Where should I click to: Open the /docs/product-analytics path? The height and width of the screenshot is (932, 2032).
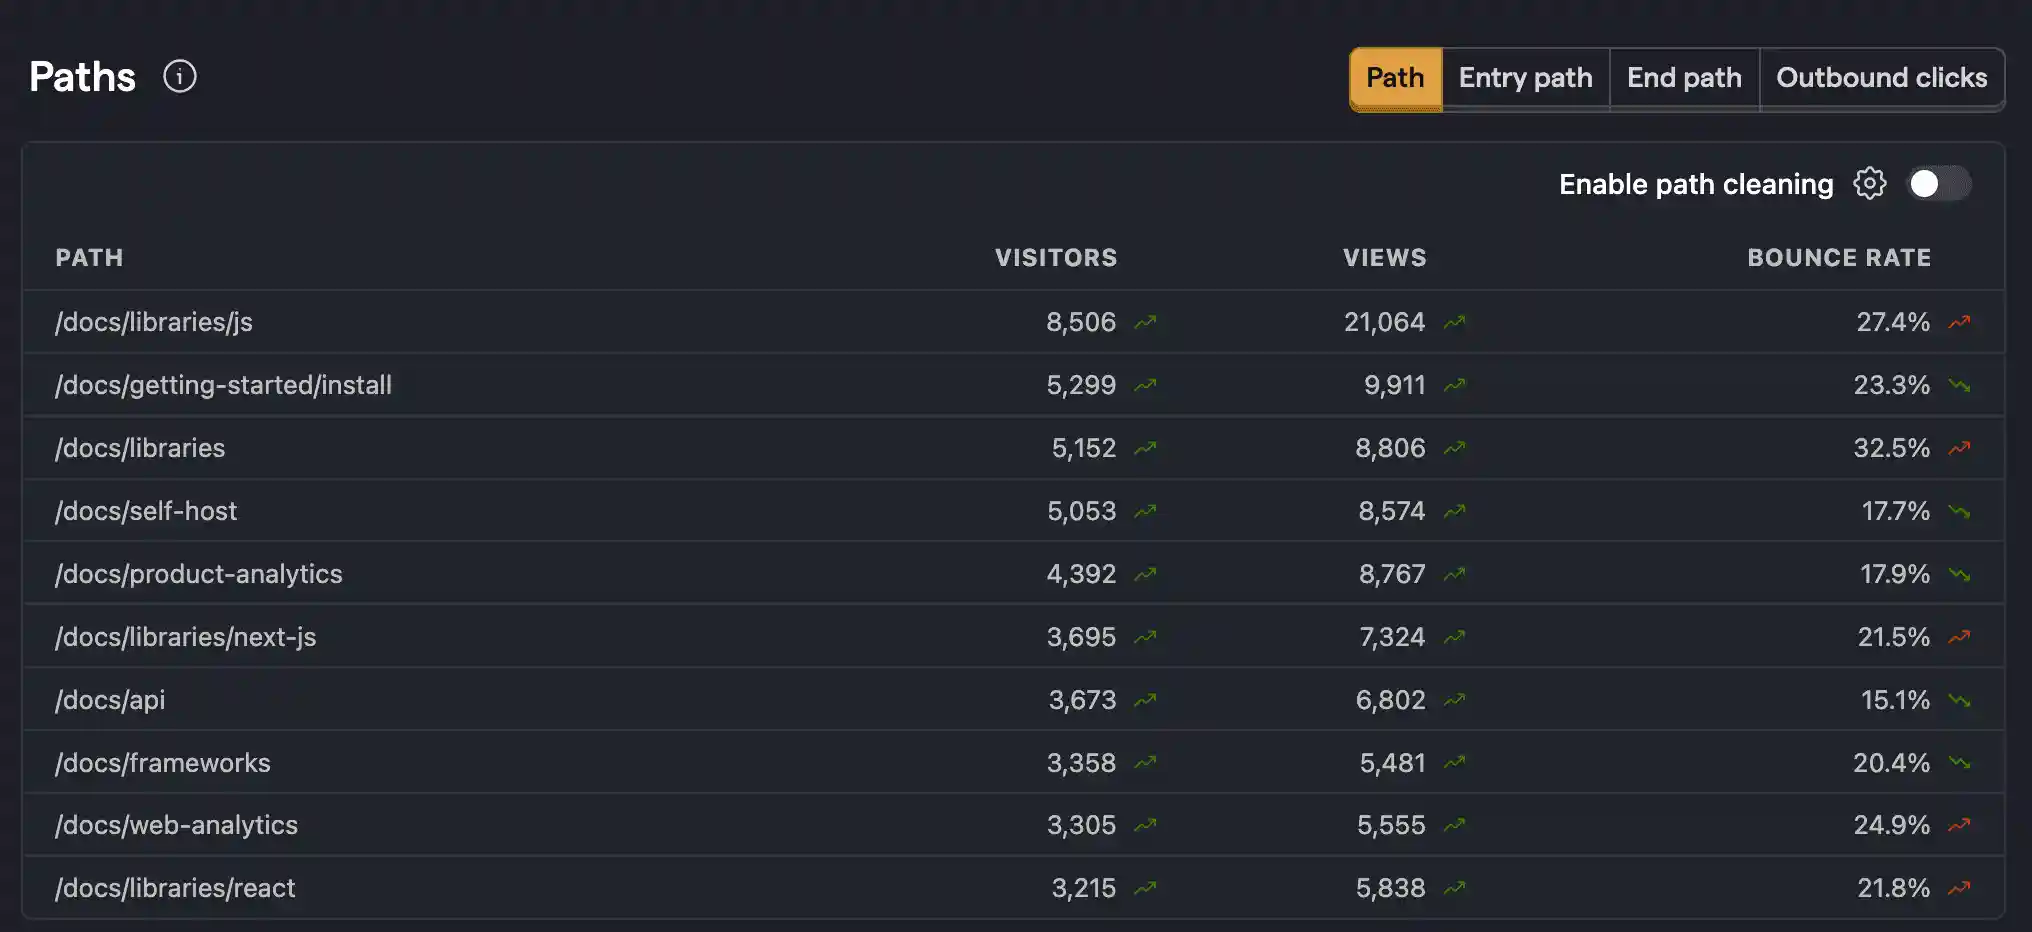(x=199, y=573)
